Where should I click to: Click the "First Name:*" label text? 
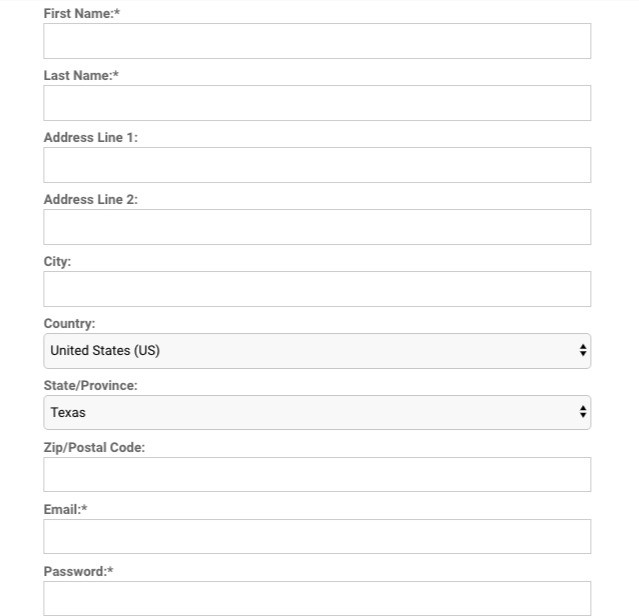(82, 14)
